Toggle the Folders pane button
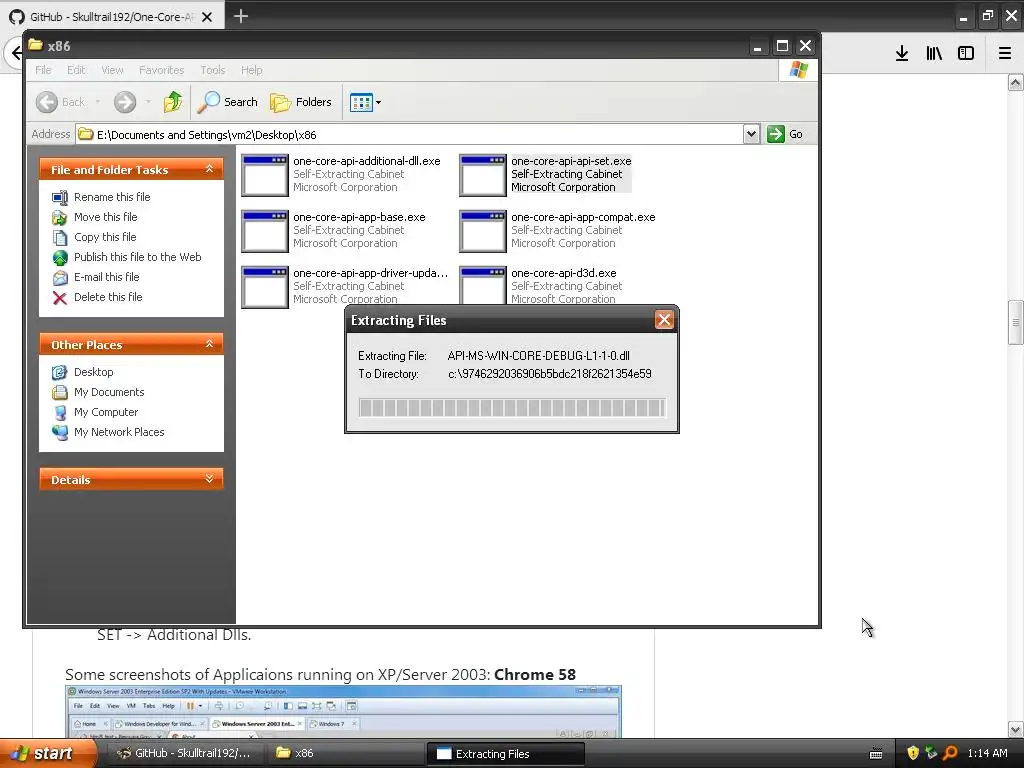The width and height of the screenshot is (1024, 768). pos(301,102)
